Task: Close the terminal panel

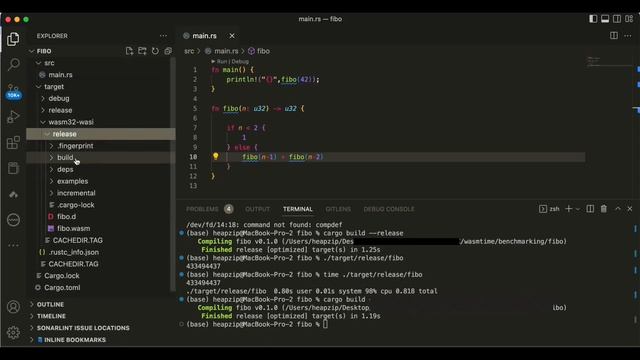Action: tap(630, 209)
